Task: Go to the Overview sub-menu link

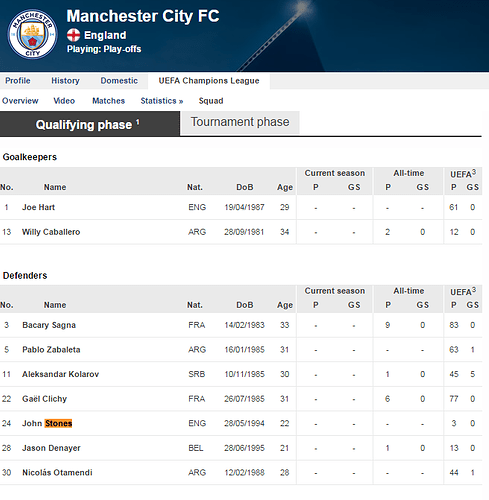Action: [x=20, y=101]
